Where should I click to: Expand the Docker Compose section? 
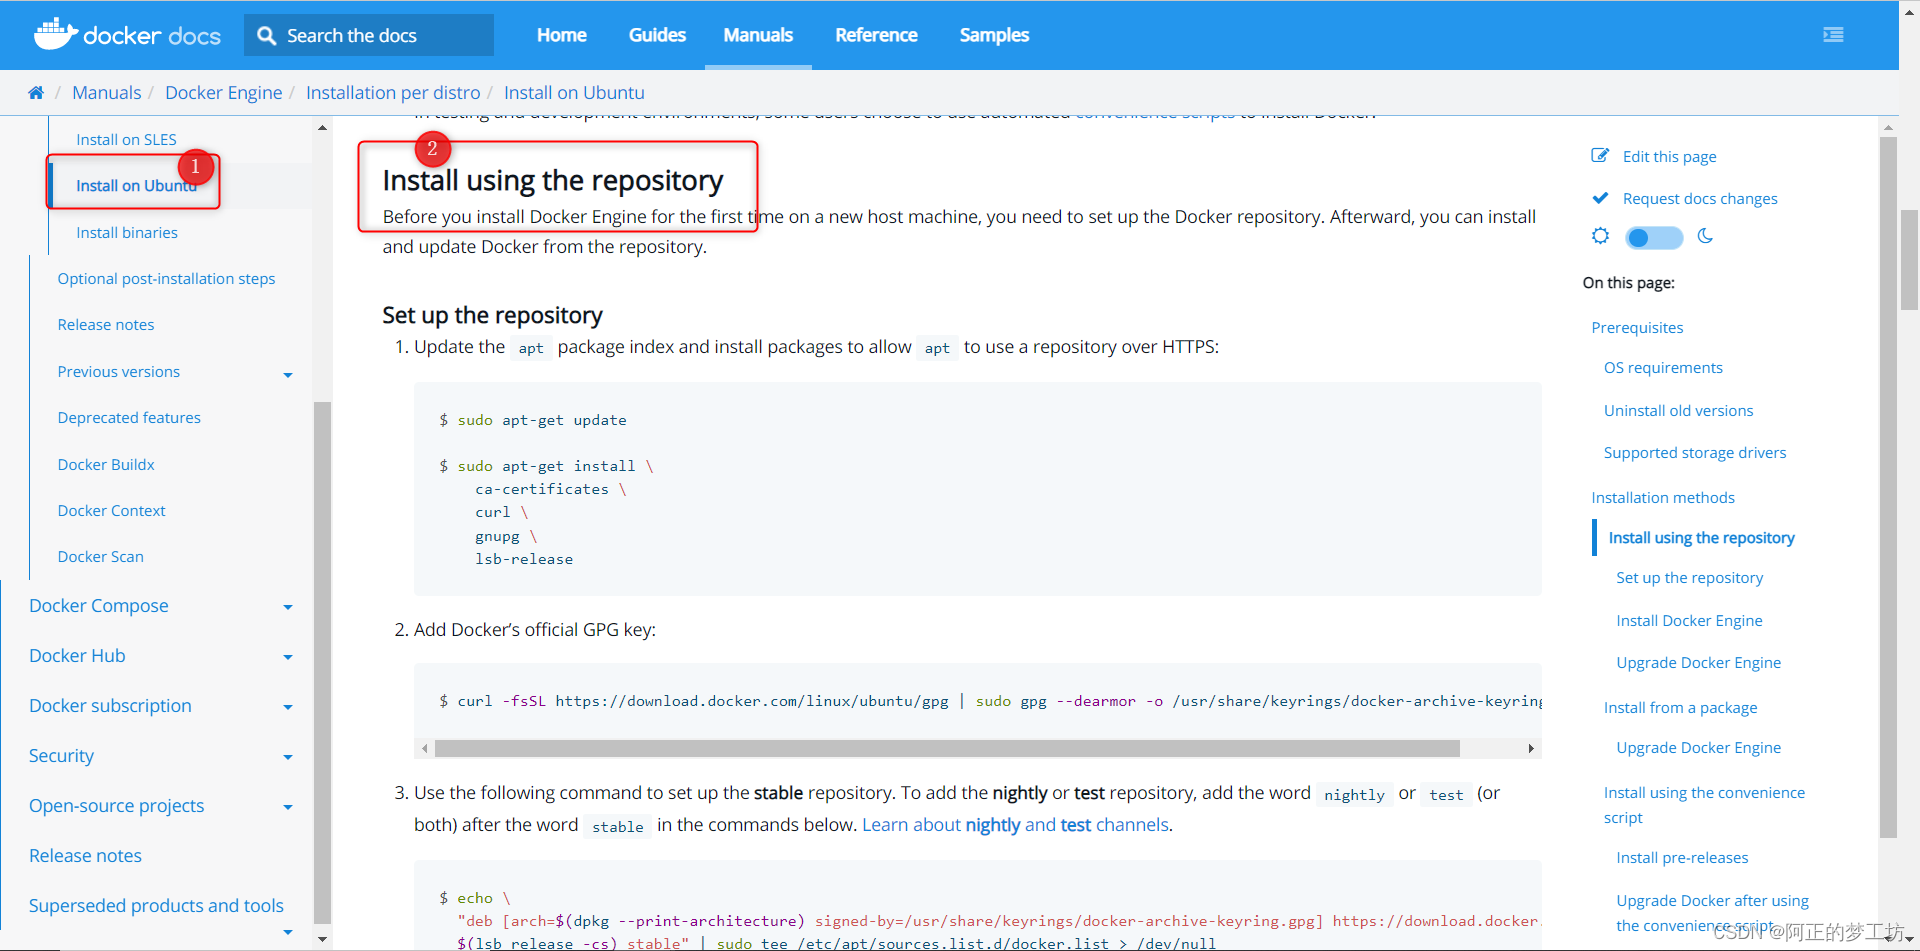[288, 607]
